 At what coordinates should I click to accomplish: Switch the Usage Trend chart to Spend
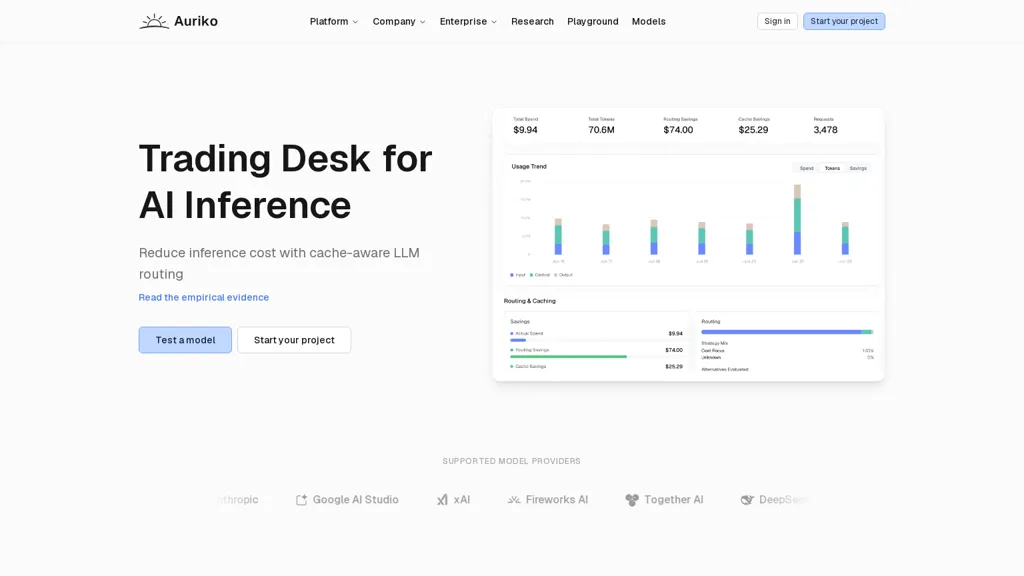coord(807,168)
